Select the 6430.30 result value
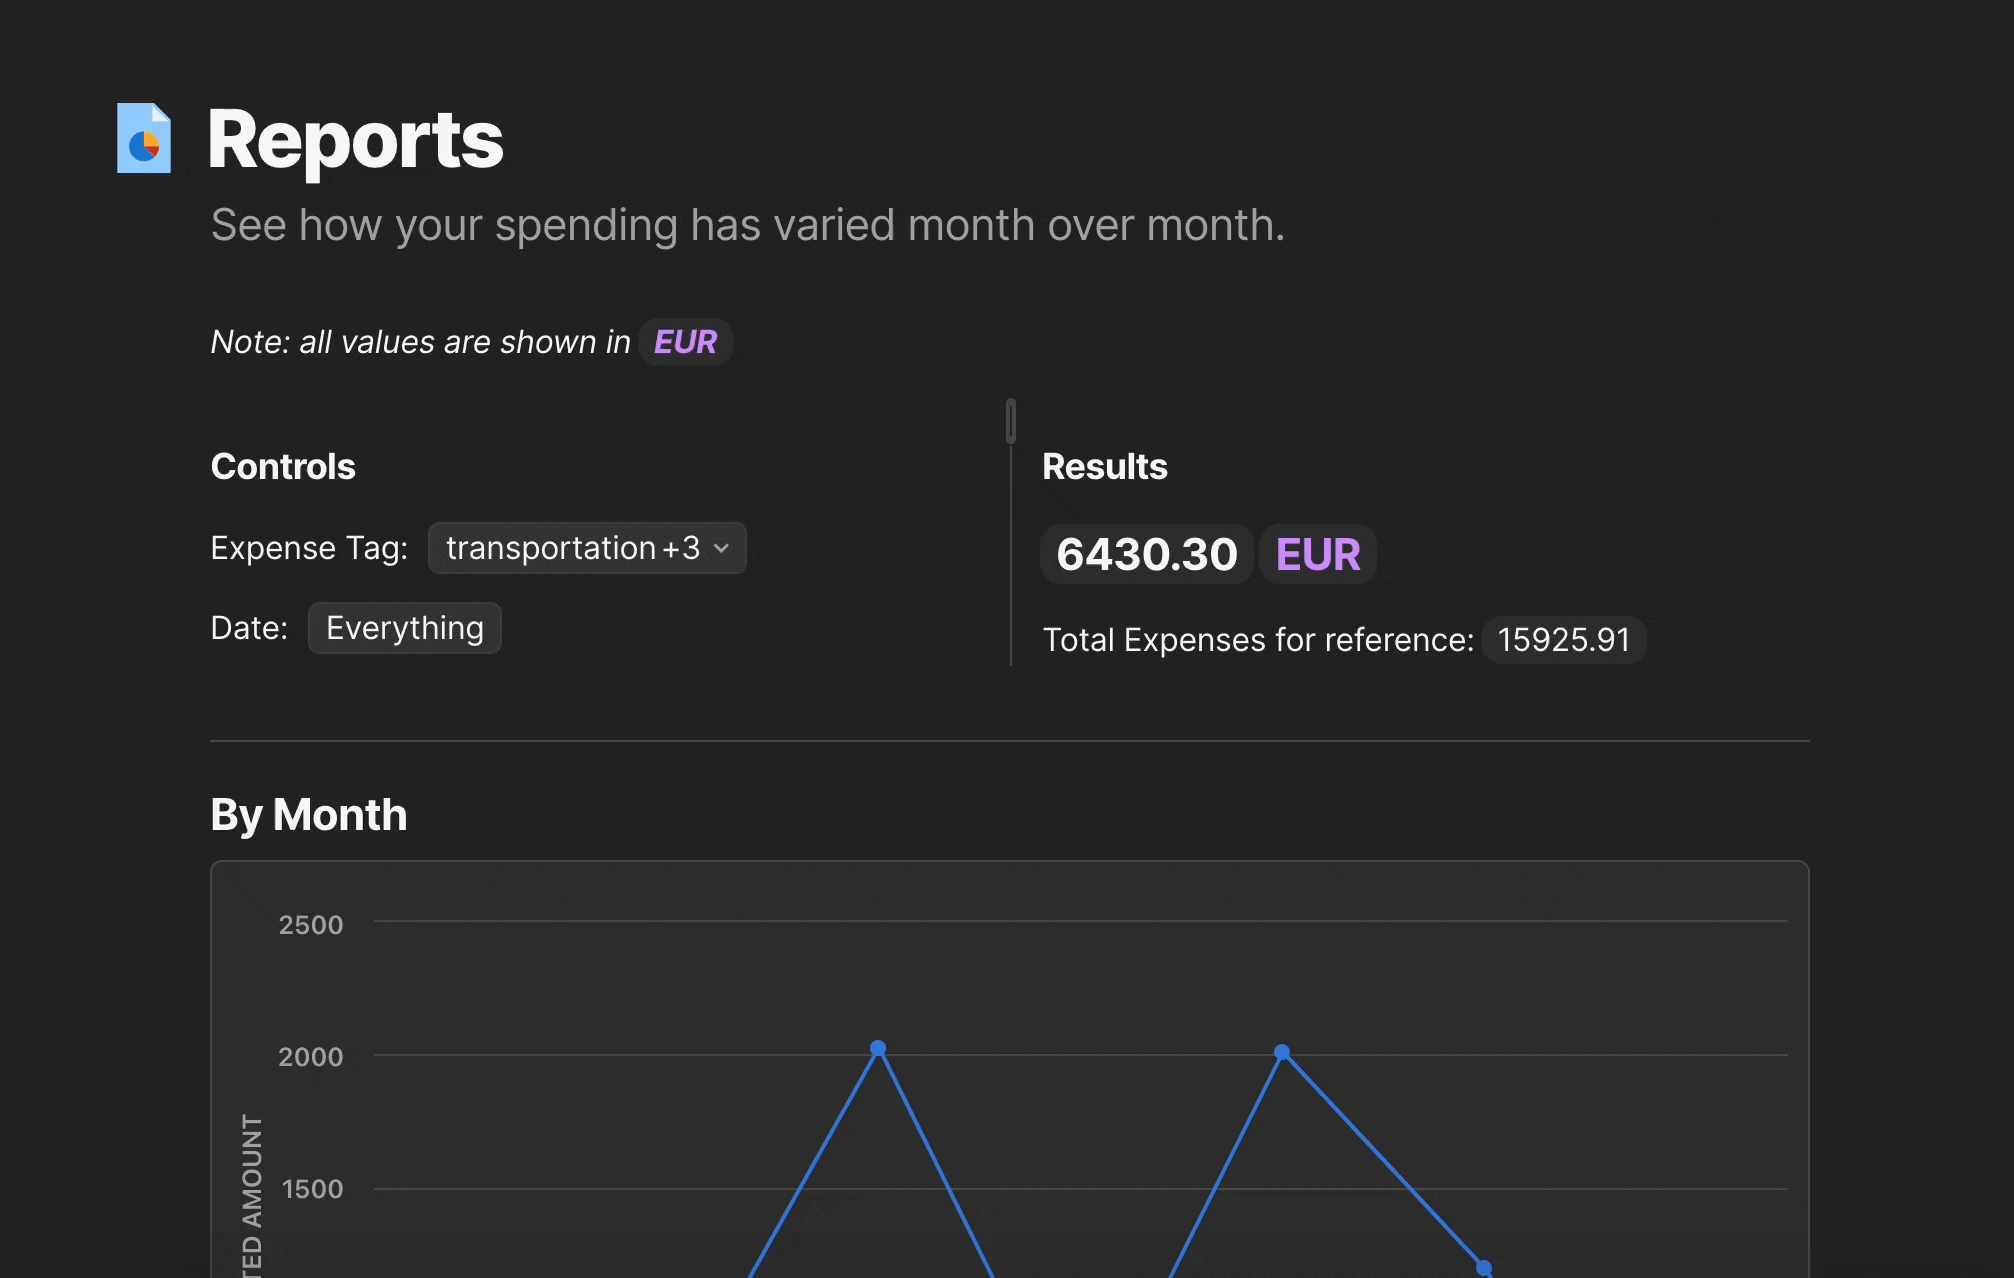Viewport: 2014px width, 1278px height. (1147, 554)
